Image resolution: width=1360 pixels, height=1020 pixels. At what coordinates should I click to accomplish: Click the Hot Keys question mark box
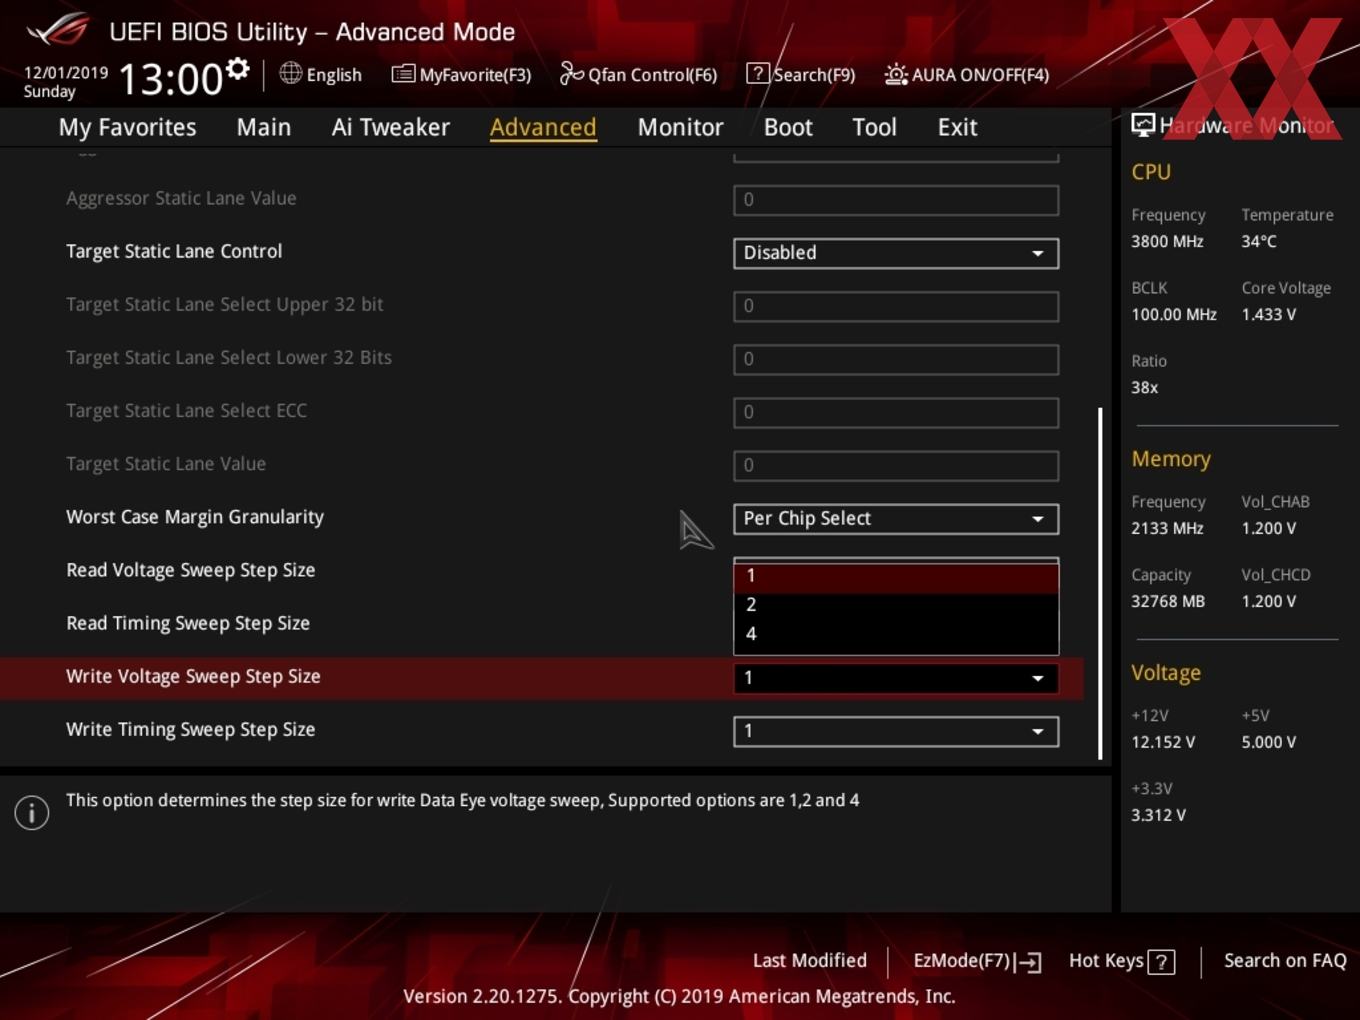1161,962
